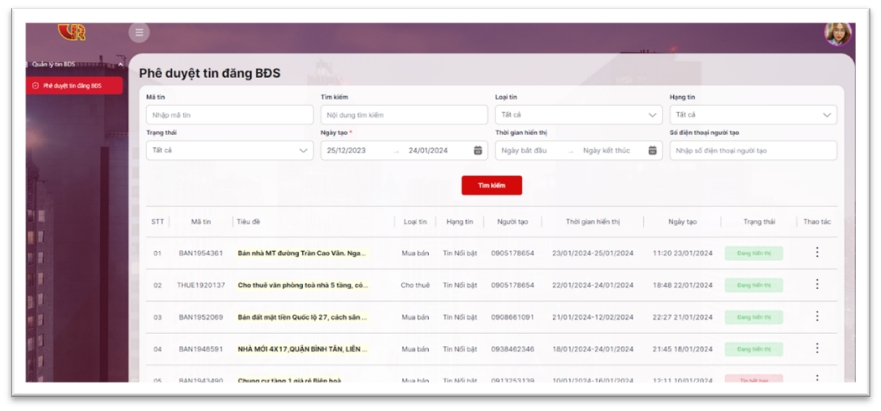Viewport: 881px width, 411px height.
Task: Expand the Hạng tin dropdown
Action: 752,115
